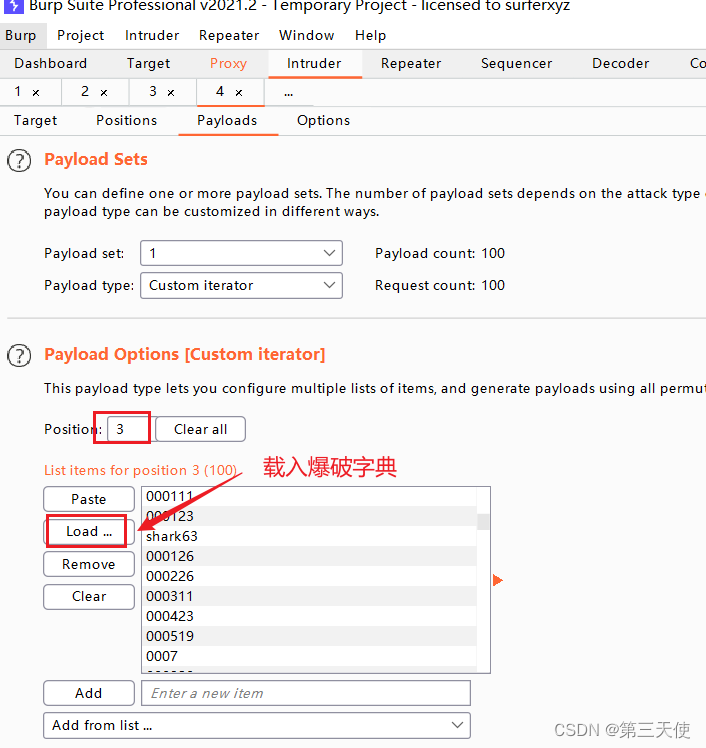Open the Window menu

point(306,35)
